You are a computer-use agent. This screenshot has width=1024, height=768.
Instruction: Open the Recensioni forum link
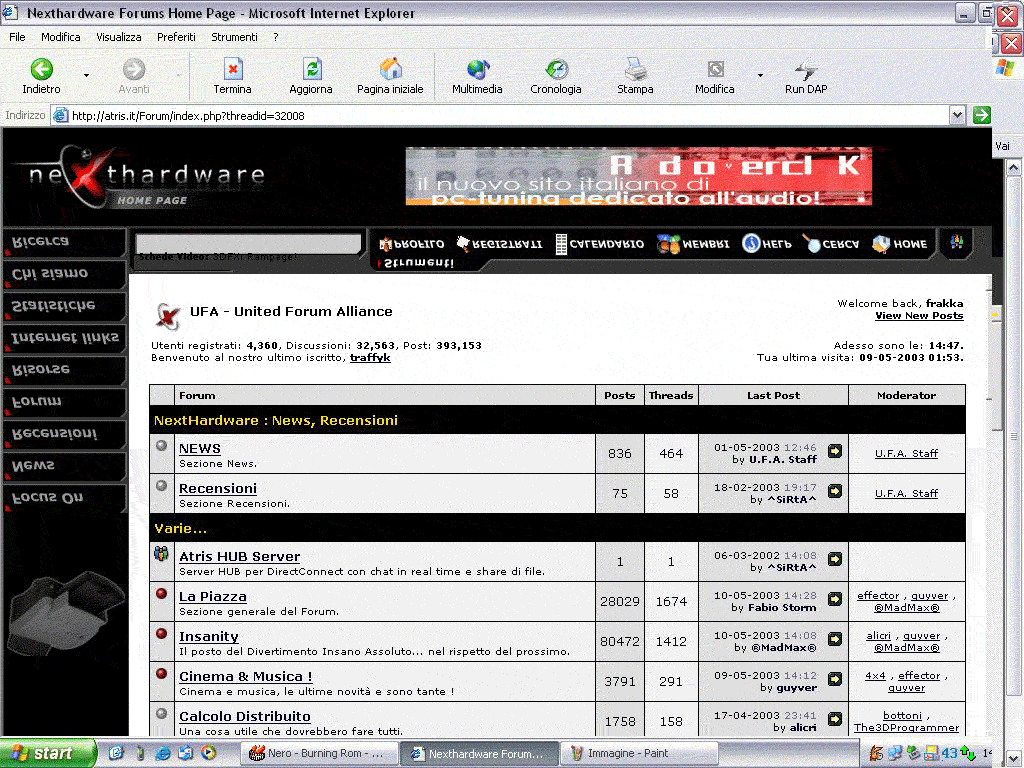coord(218,488)
